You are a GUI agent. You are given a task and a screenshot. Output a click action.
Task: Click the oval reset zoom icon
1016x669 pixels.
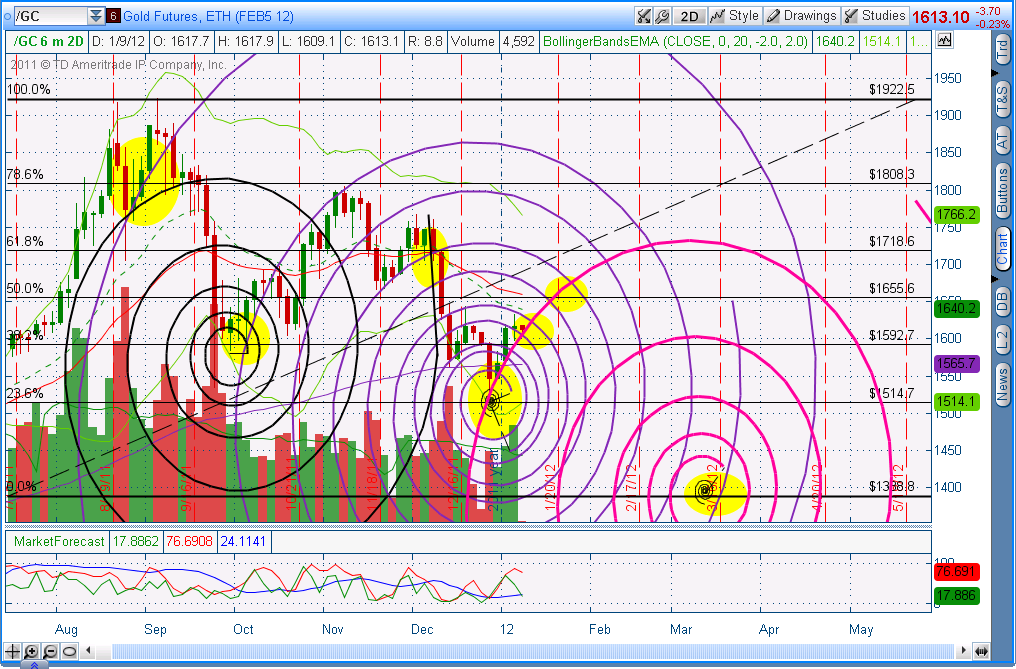pos(69,651)
